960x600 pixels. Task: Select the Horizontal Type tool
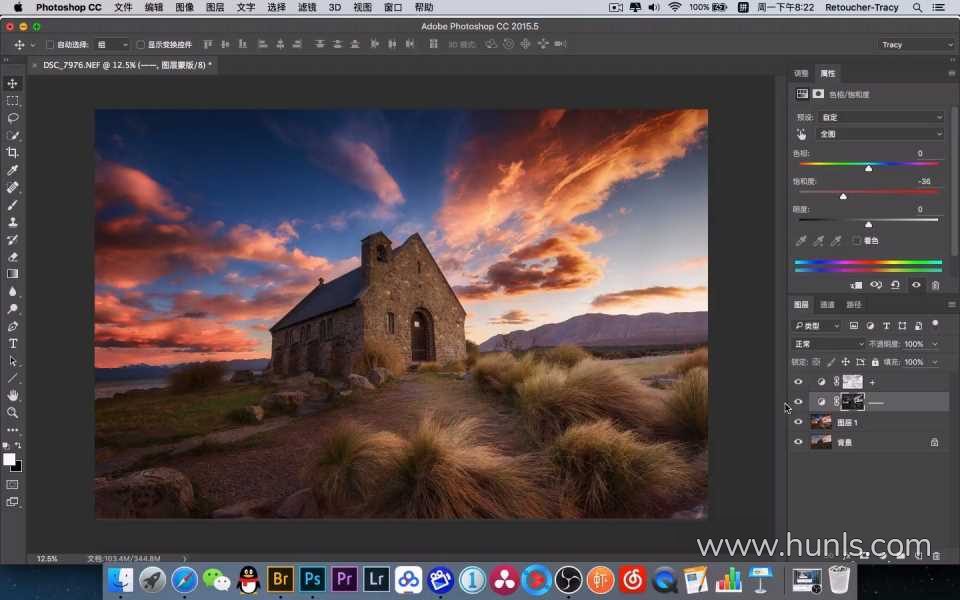pos(12,343)
